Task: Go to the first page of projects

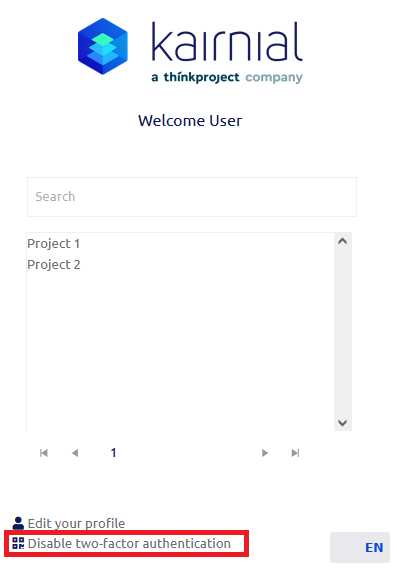Action: click(x=44, y=453)
